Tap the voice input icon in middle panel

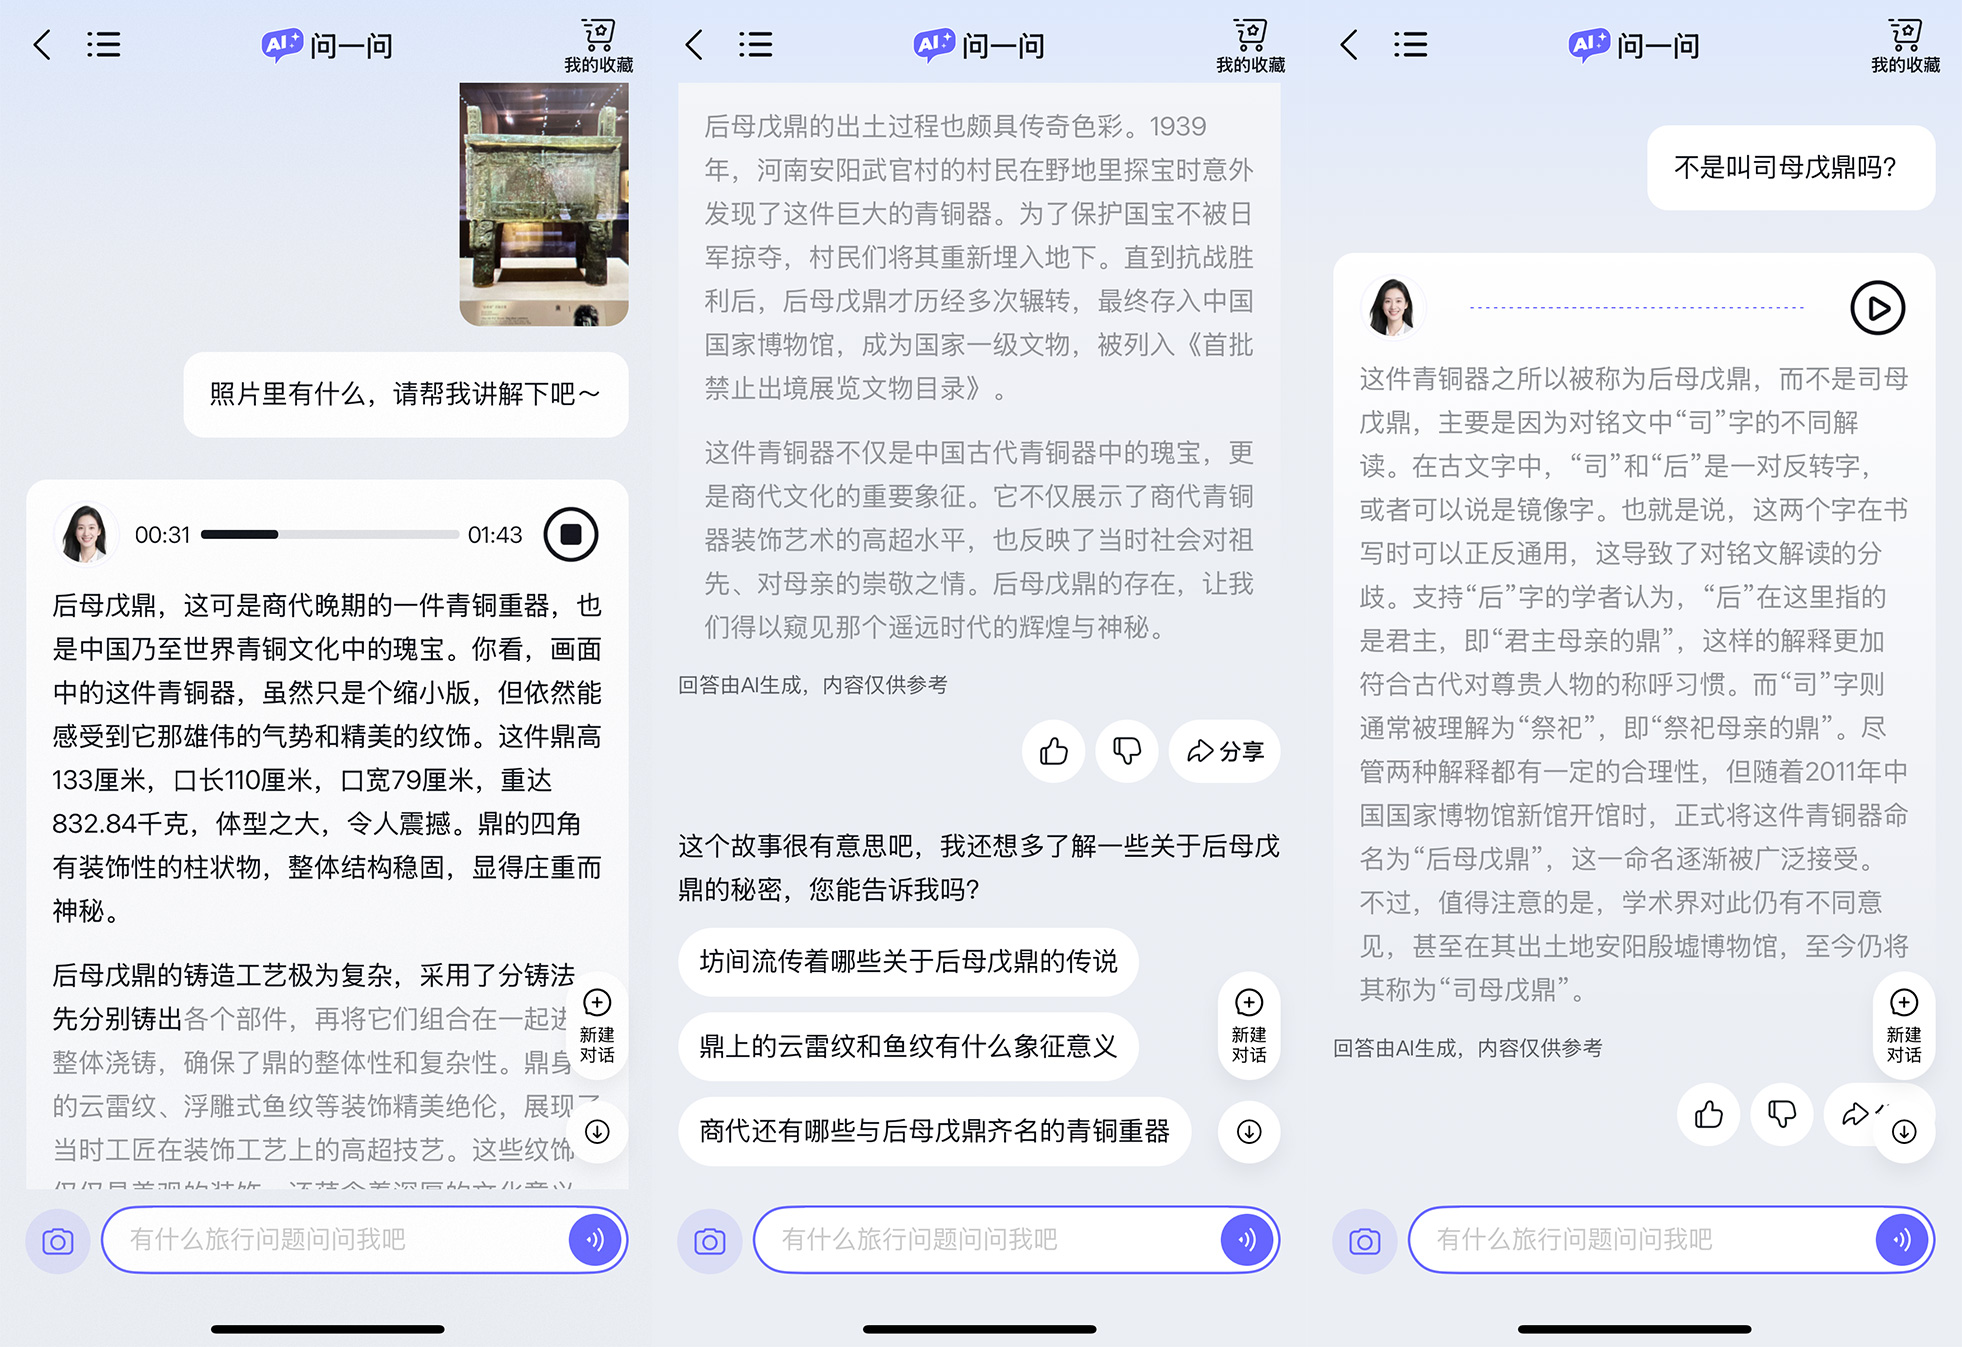[1246, 1240]
